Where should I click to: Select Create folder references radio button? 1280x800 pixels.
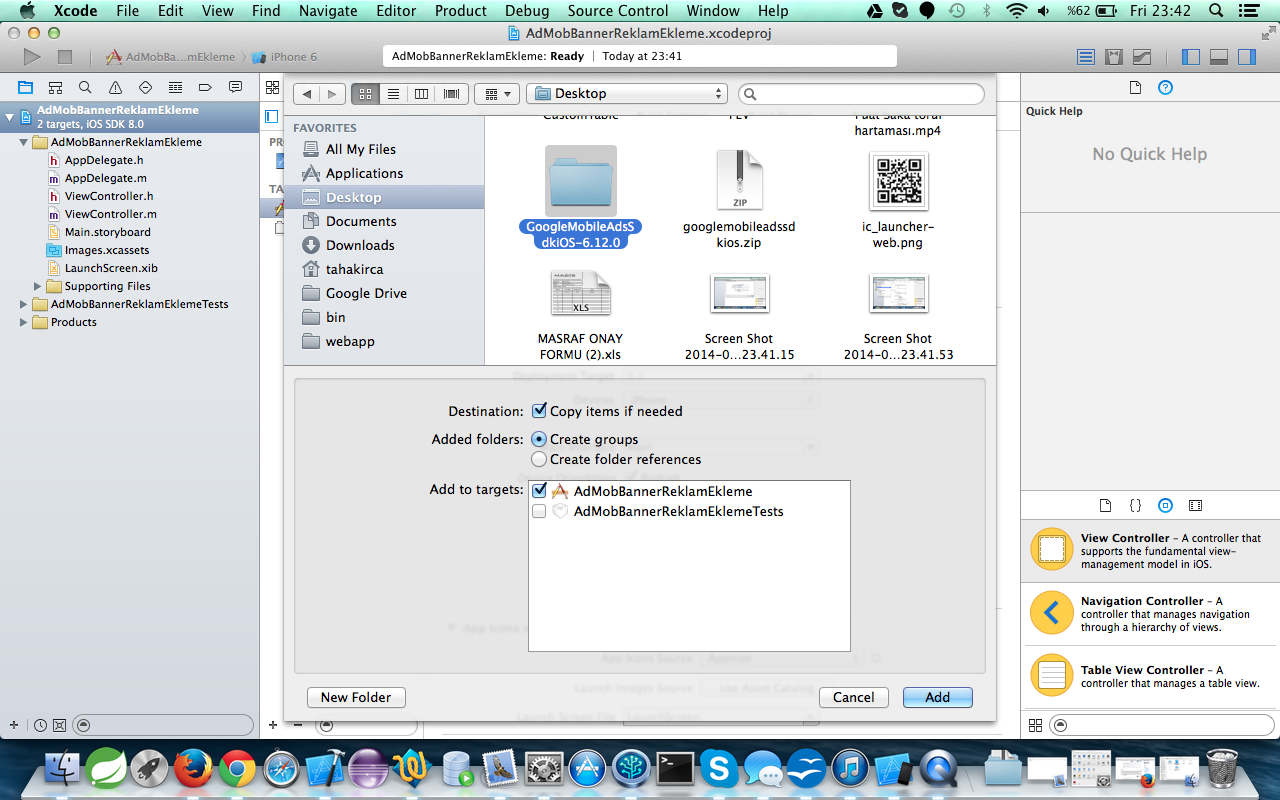click(x=539, y=459)
